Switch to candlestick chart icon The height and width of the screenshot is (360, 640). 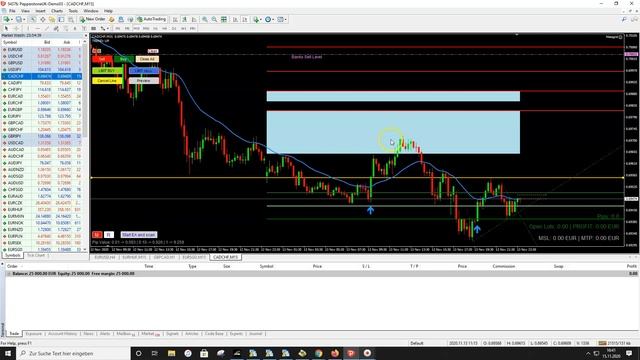184,19
